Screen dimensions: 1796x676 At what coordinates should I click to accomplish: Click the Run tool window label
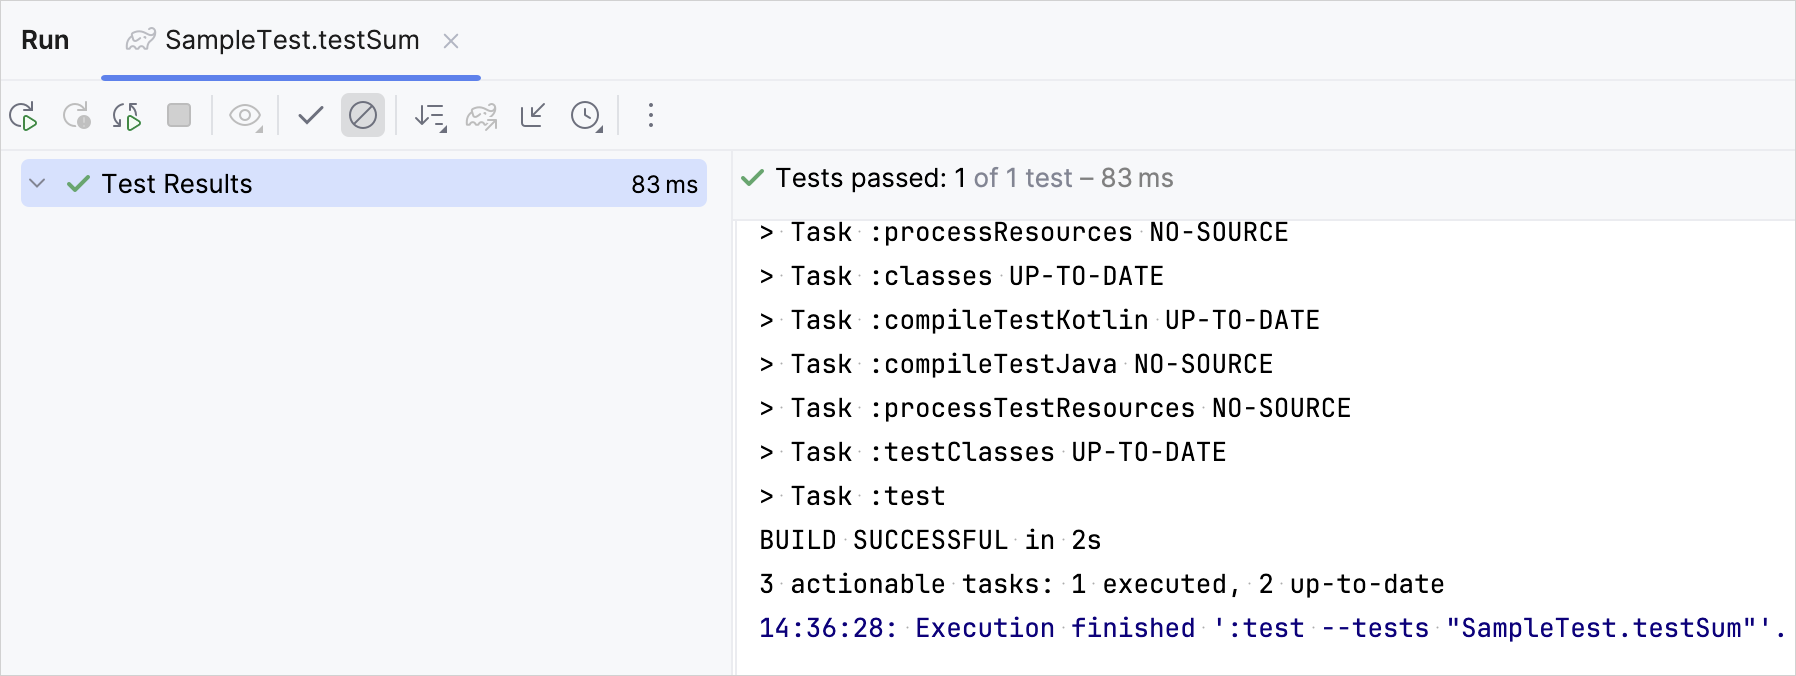(x=45, y=40)
